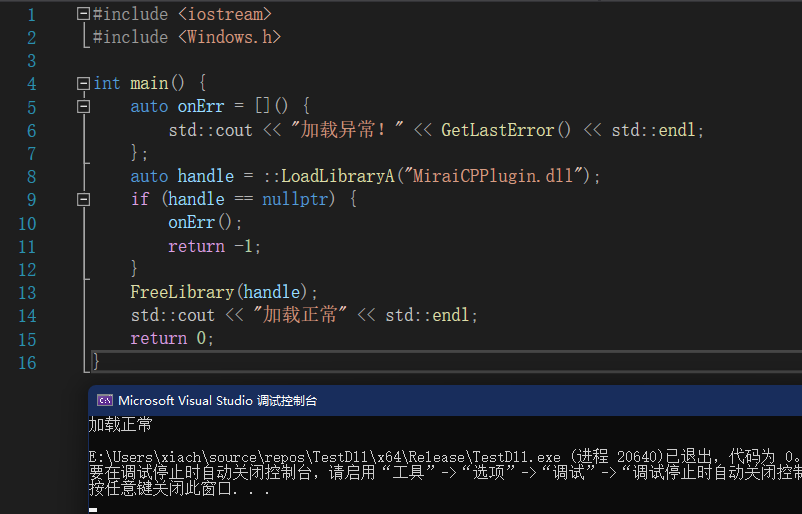Screen dimensions: 802x514
Task: Click line number 1 in the gutter
Action: (x=32, y=15)
